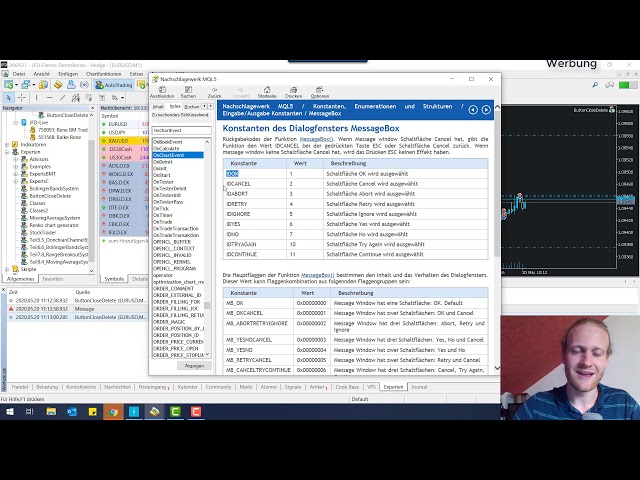
Task: Expand the Indikatoren tree node
Action: pyautogui.click(x=7, y=144)
